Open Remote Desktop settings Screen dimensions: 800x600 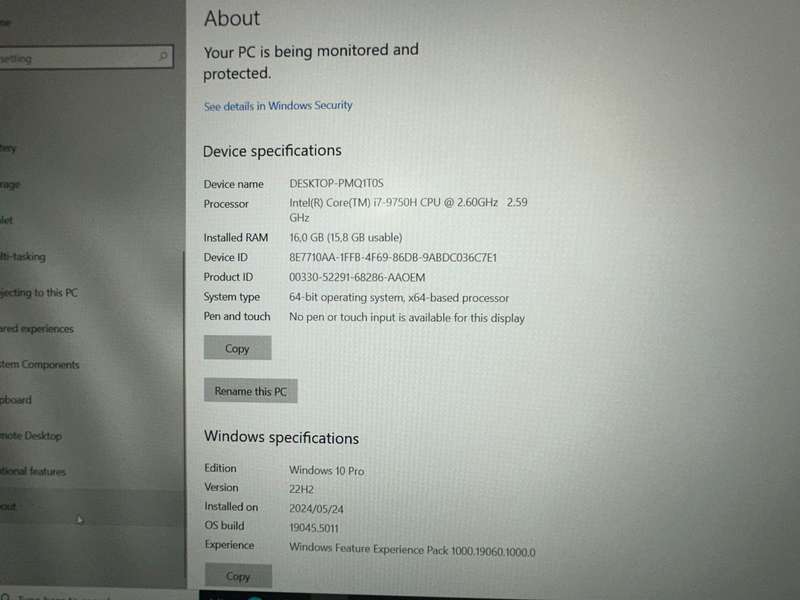coord(31,435)
